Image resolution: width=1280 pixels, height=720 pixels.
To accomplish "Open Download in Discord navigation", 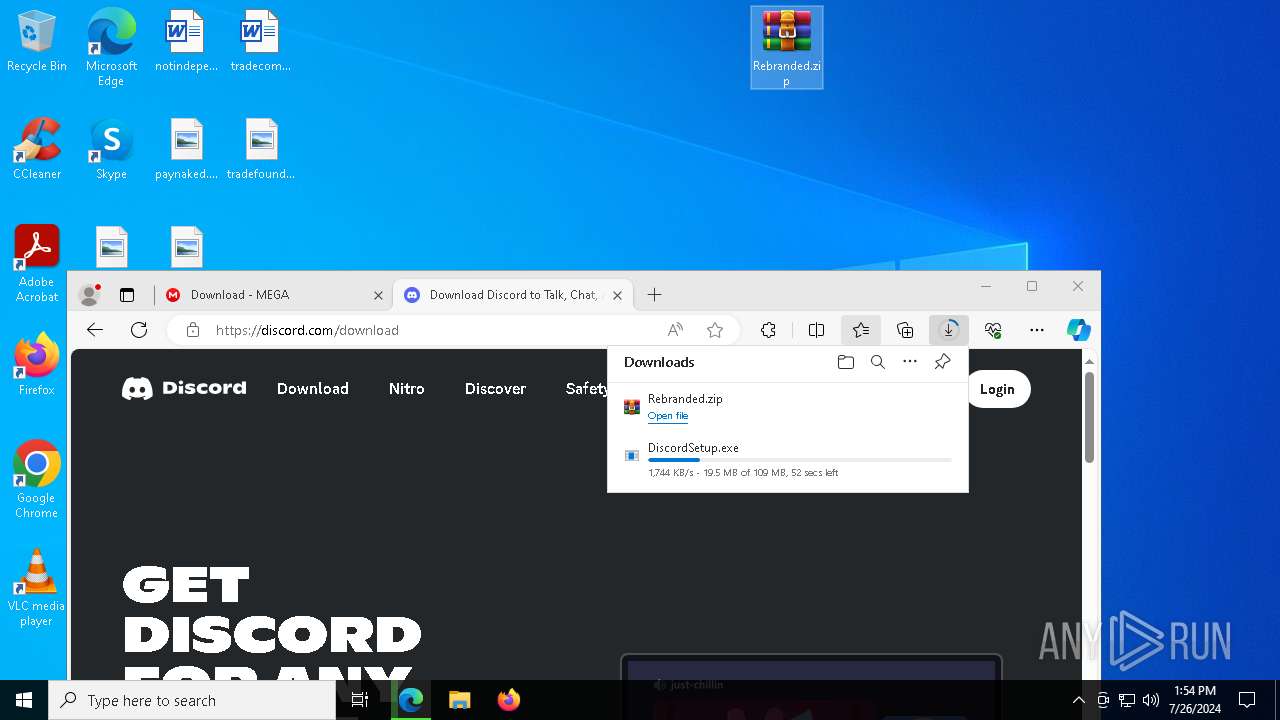I will point(313,389).
